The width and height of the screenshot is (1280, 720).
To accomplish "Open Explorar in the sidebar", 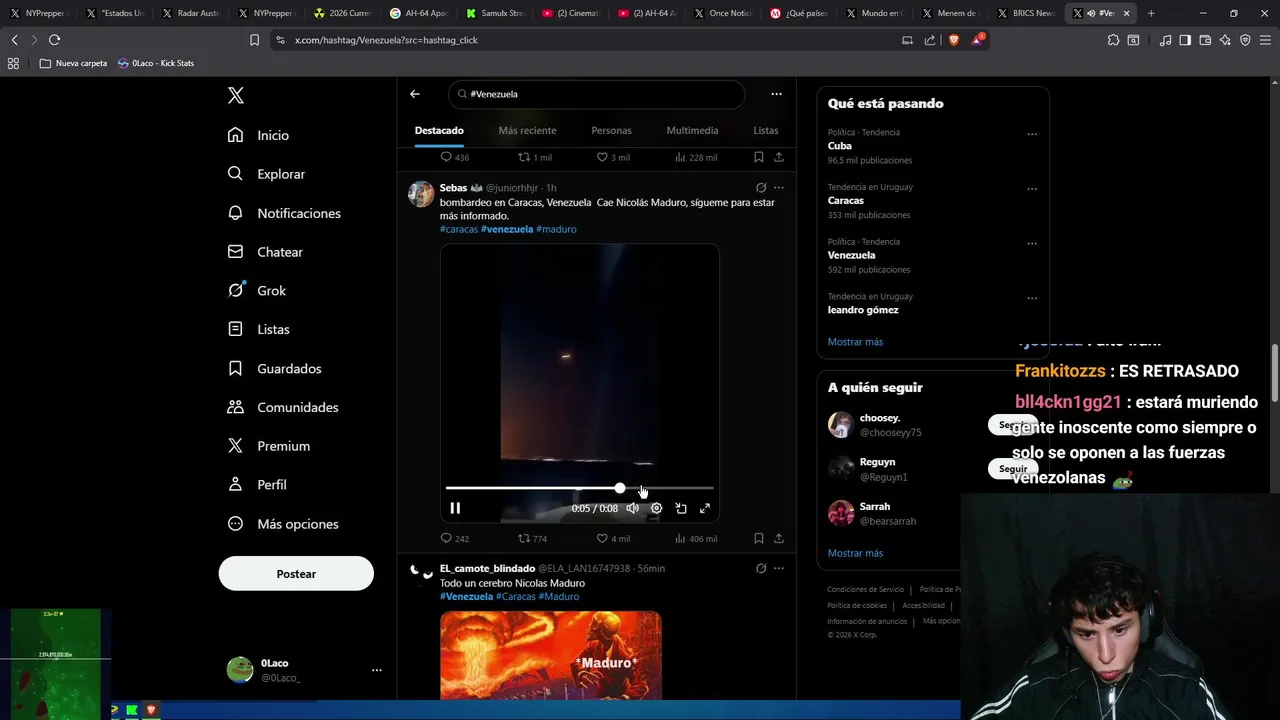I will click(x=266, y=174).
